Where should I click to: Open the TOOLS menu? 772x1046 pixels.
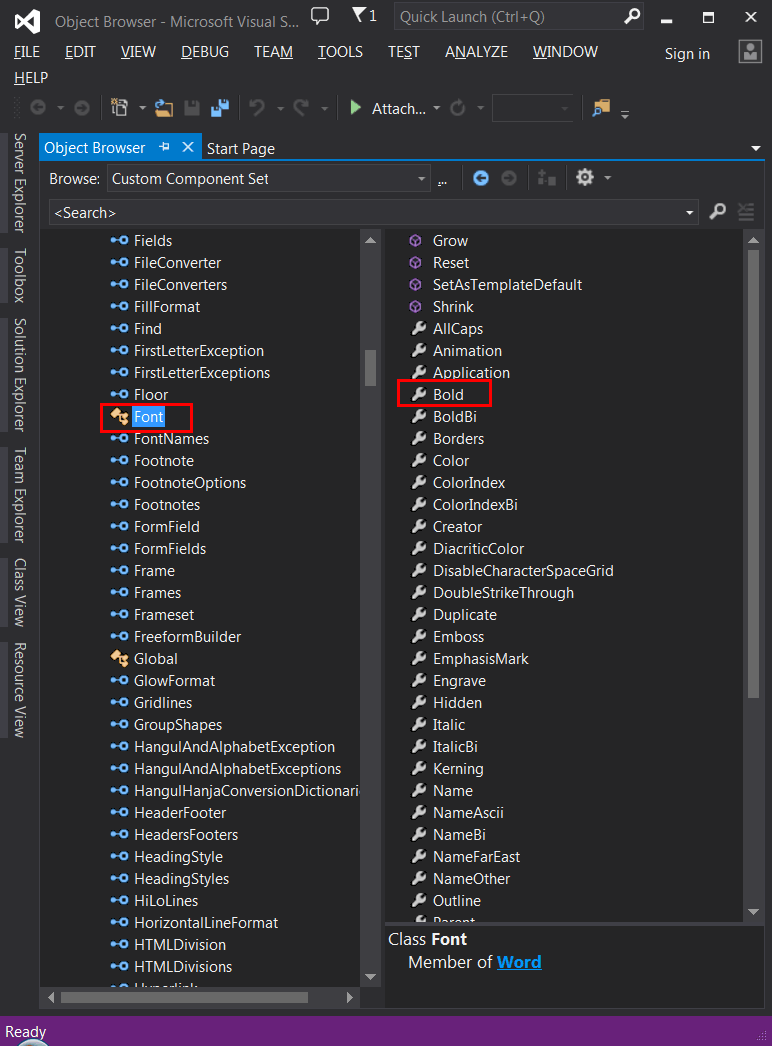point(340,52)
